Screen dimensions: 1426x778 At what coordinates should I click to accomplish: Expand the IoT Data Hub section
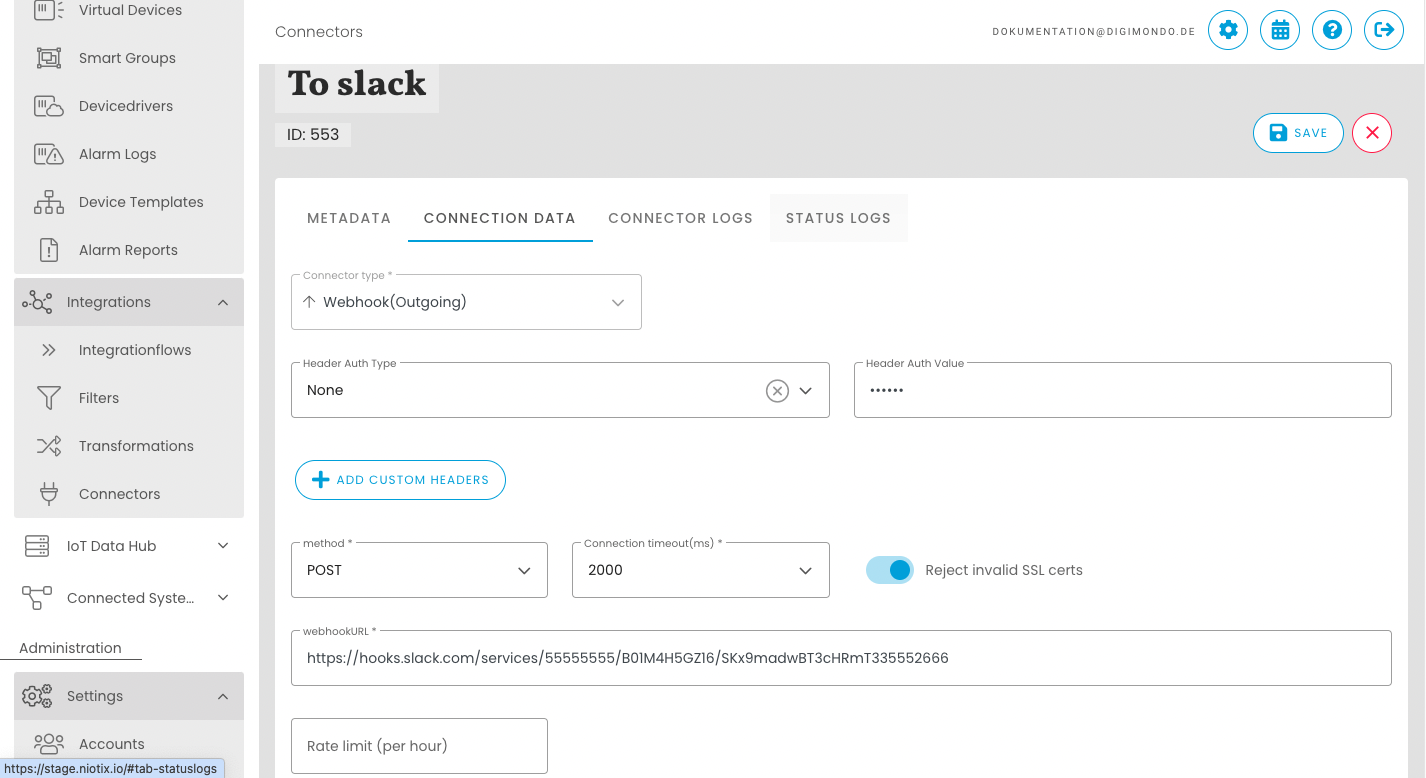pyautogui.click(x=222, y=546)
